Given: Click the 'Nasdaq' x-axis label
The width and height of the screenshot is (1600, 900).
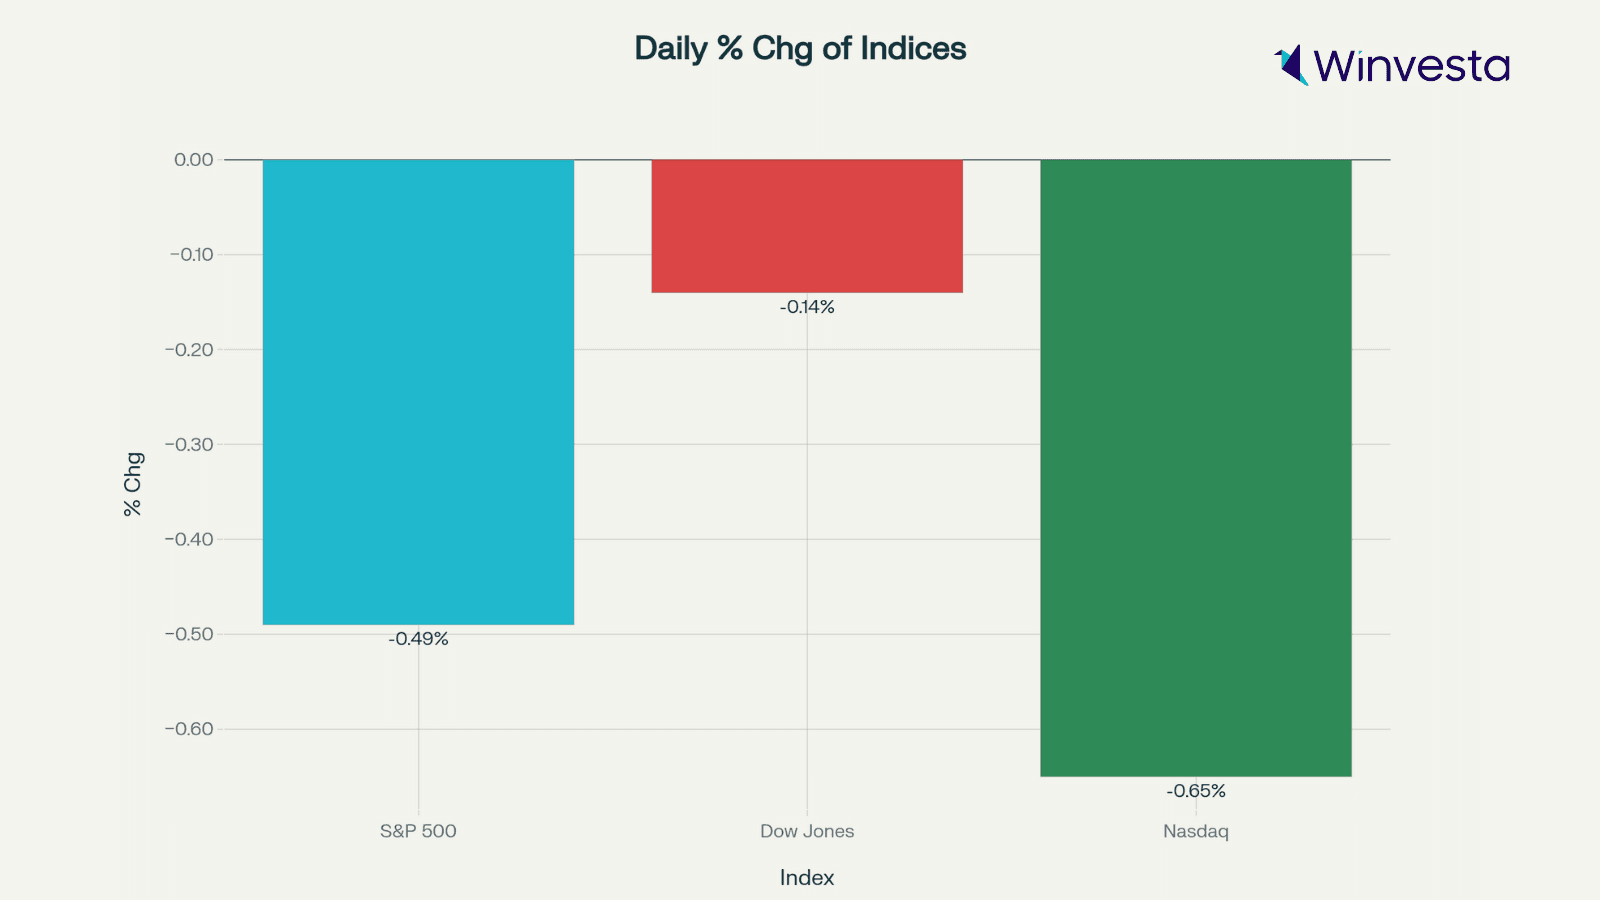Looking at the screenshot, I should point(1195,831).
